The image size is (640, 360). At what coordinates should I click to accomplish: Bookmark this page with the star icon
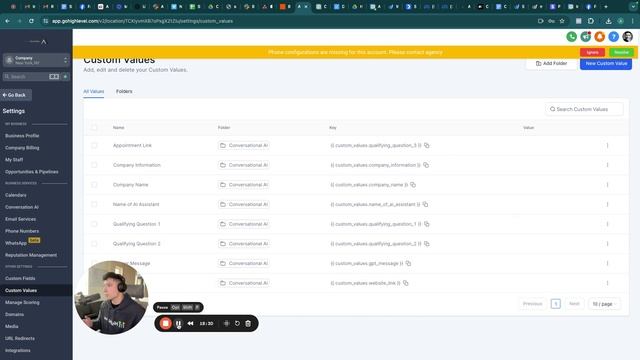(x=562, y=21)
